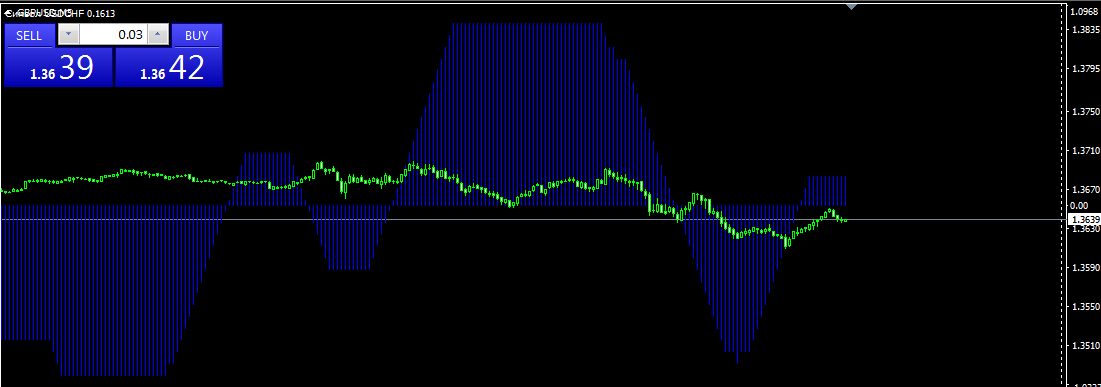Viewport: 1101px width, 387px height.
Task: Collapse the one-click trading panel arrow
Action: coord(7,13)
